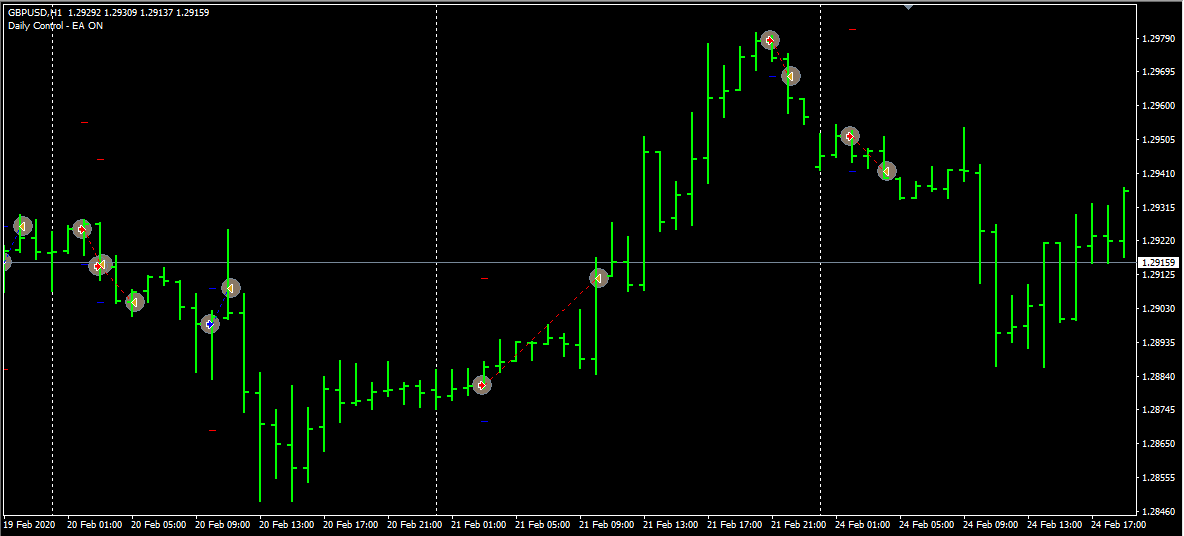Viewport: 1184px width, 536px height.
Task: Click the '21 Feb 21:00' time label
Action: [797, 524]
